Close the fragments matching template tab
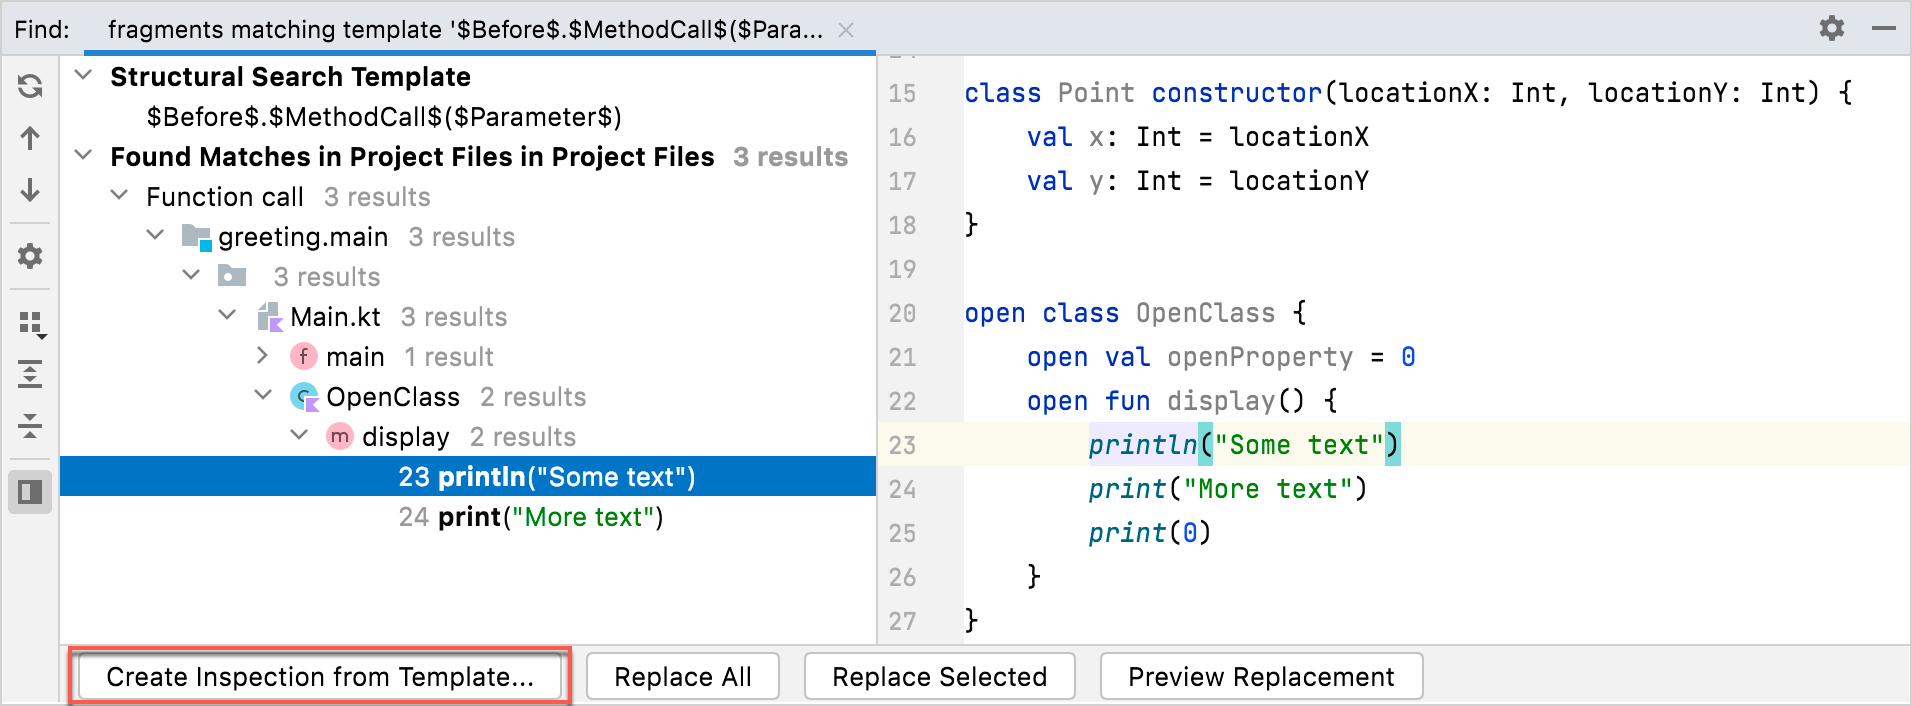 846,30
